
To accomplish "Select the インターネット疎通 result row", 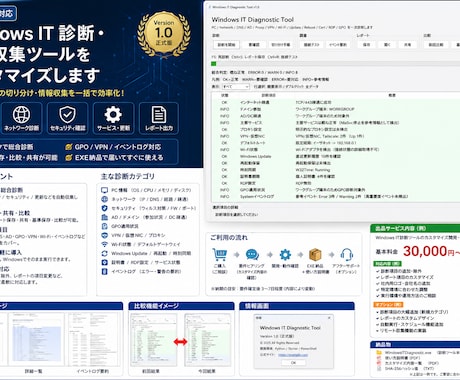I will click(x=336, y=102).
